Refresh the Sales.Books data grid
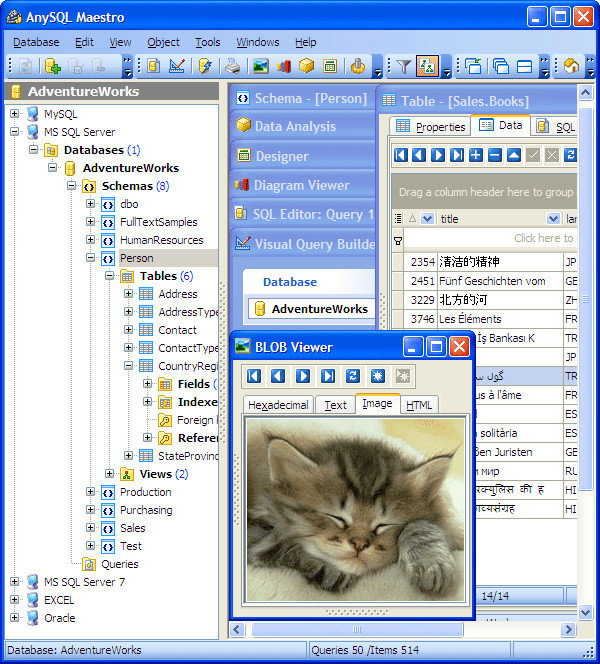Image resolution: width=600 pixels, height=664 pixels. click(x=570, y=155)
